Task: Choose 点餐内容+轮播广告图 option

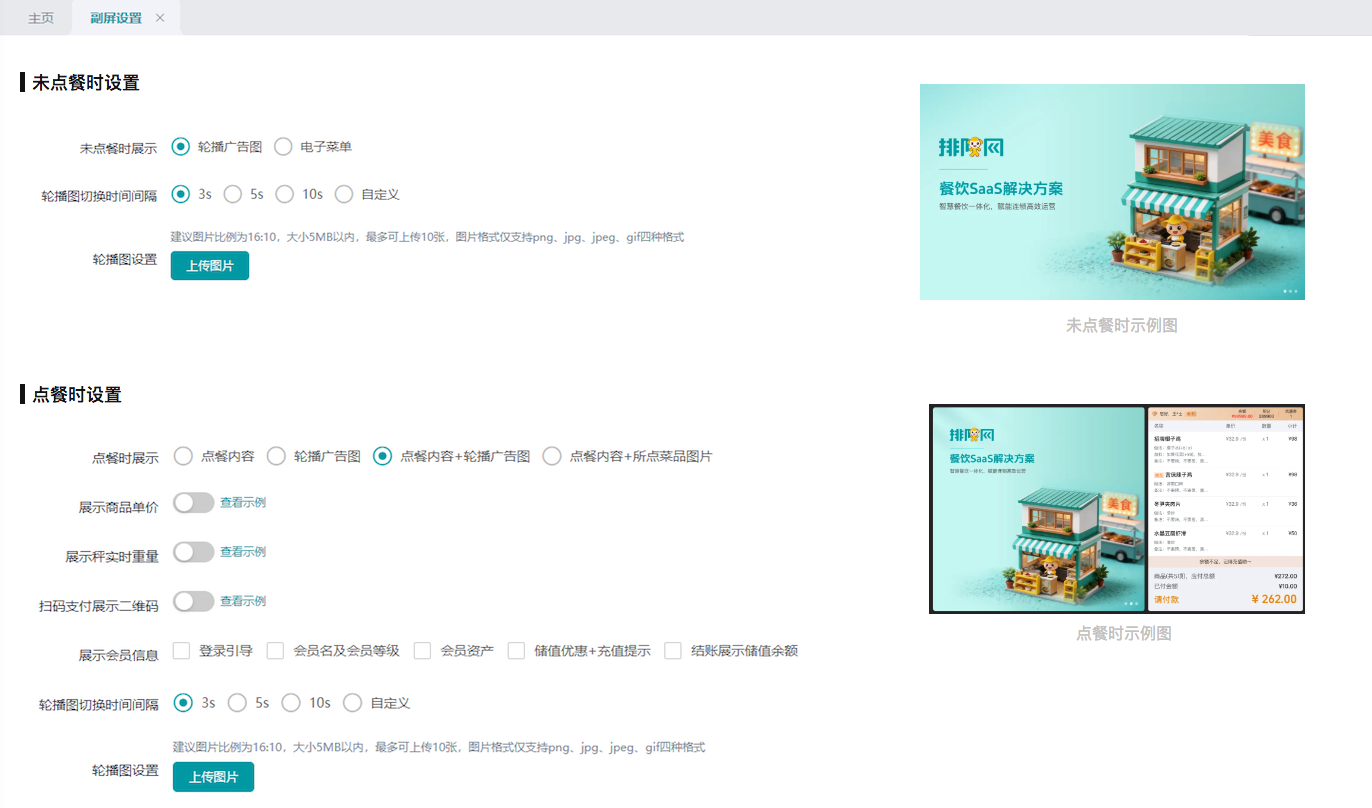Action: pos(382,456)
